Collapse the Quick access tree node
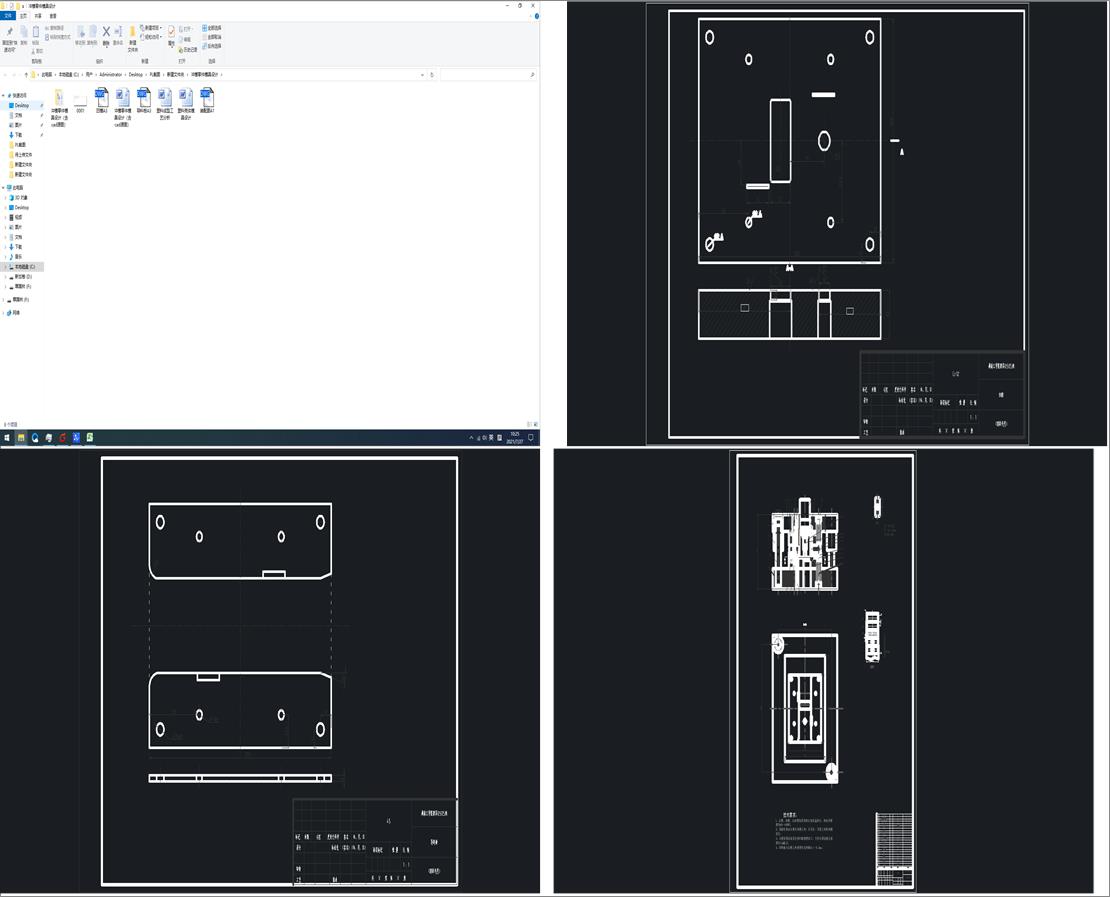The width and height of the screenshot is (1110, 897). [x=4, y=96]
